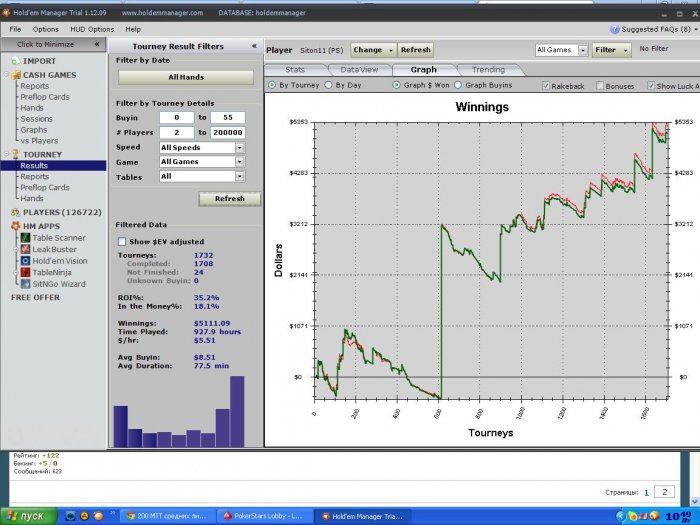The width and height of the screenshot is (700, 525).
Task: Select the Graph Buyins radio option
Action: (x=458, y=86)
